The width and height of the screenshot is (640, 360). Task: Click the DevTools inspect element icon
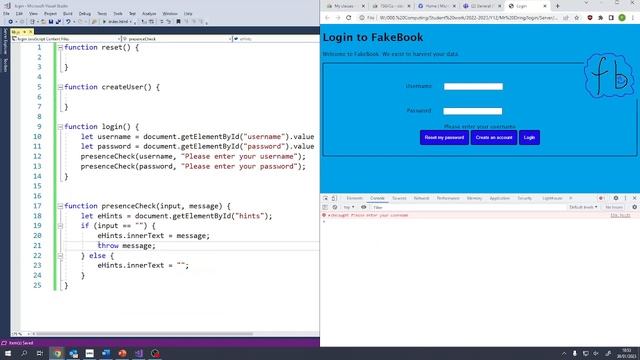click(326, 198)
